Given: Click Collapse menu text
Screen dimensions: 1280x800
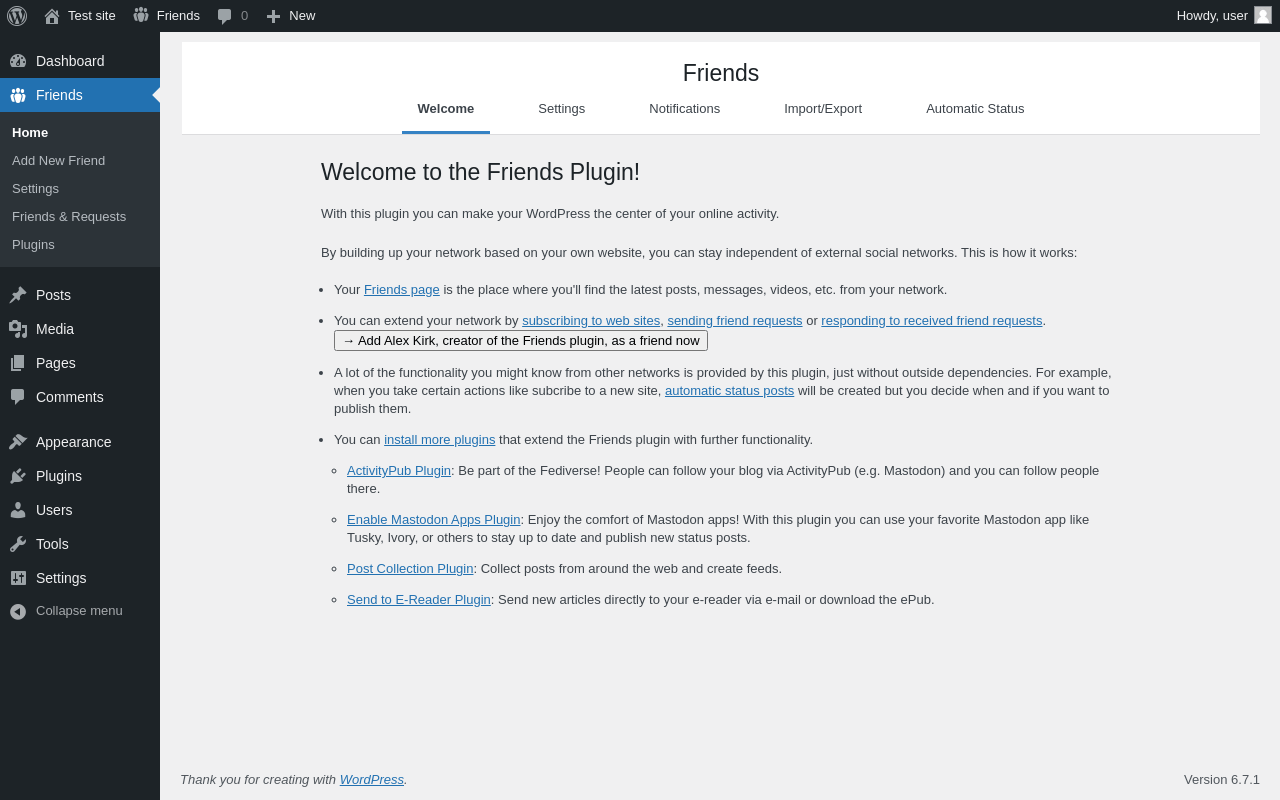Looking at the screenshot, I should click(x=79, y=611).
